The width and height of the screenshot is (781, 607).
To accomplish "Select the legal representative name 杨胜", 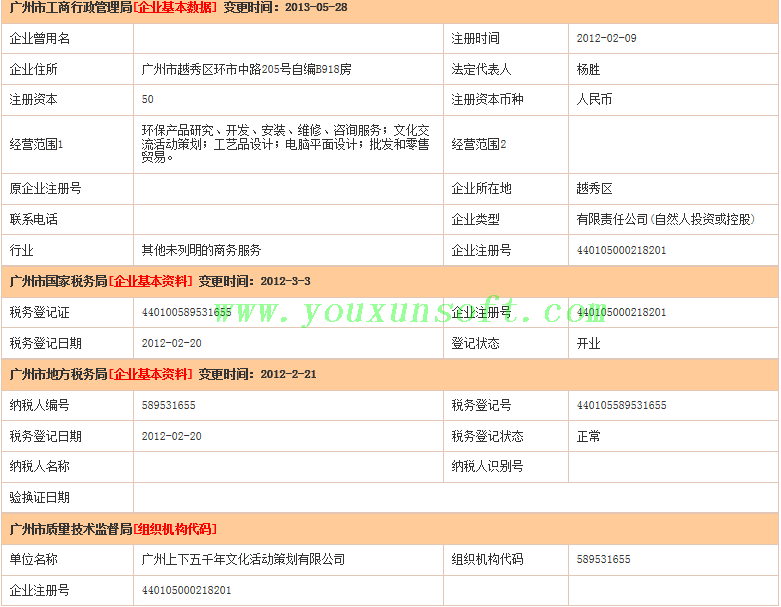I will [x=588, y=69].
